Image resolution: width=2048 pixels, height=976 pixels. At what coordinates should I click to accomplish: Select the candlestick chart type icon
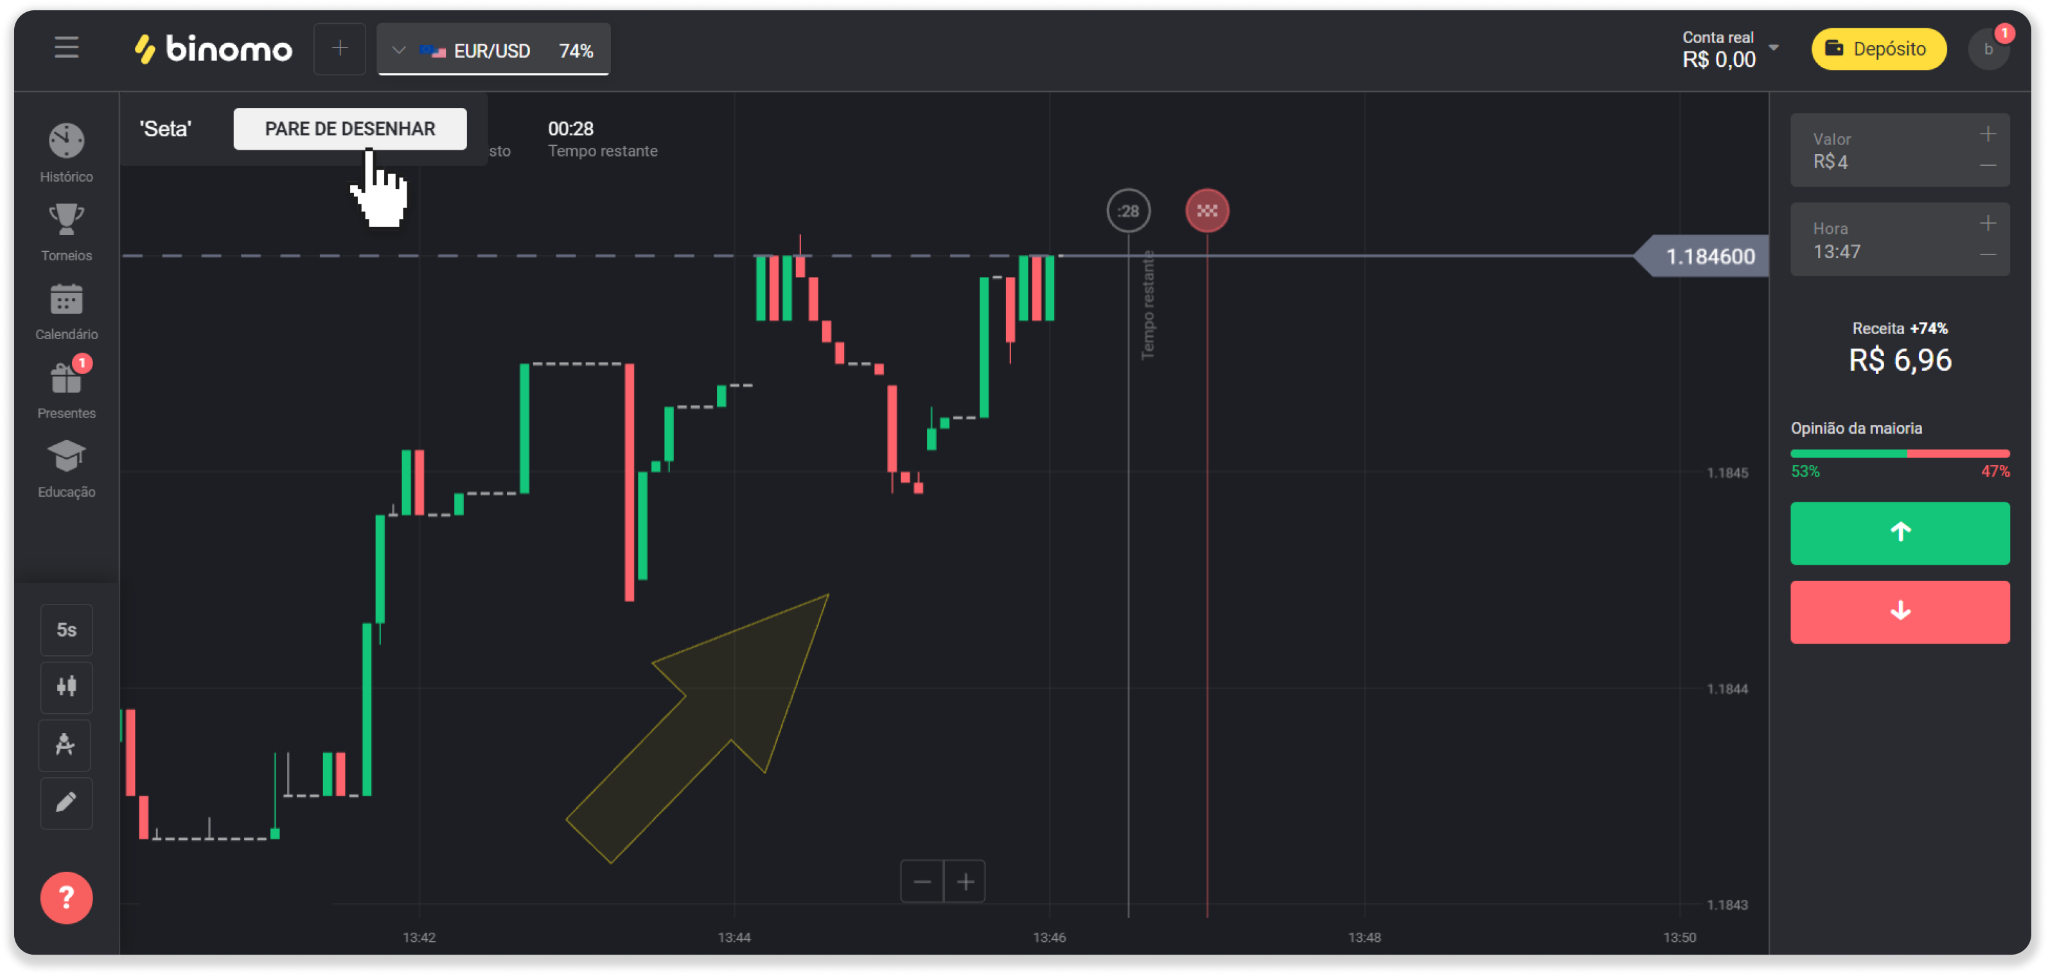pyautogui.click(x=66, y=687)
